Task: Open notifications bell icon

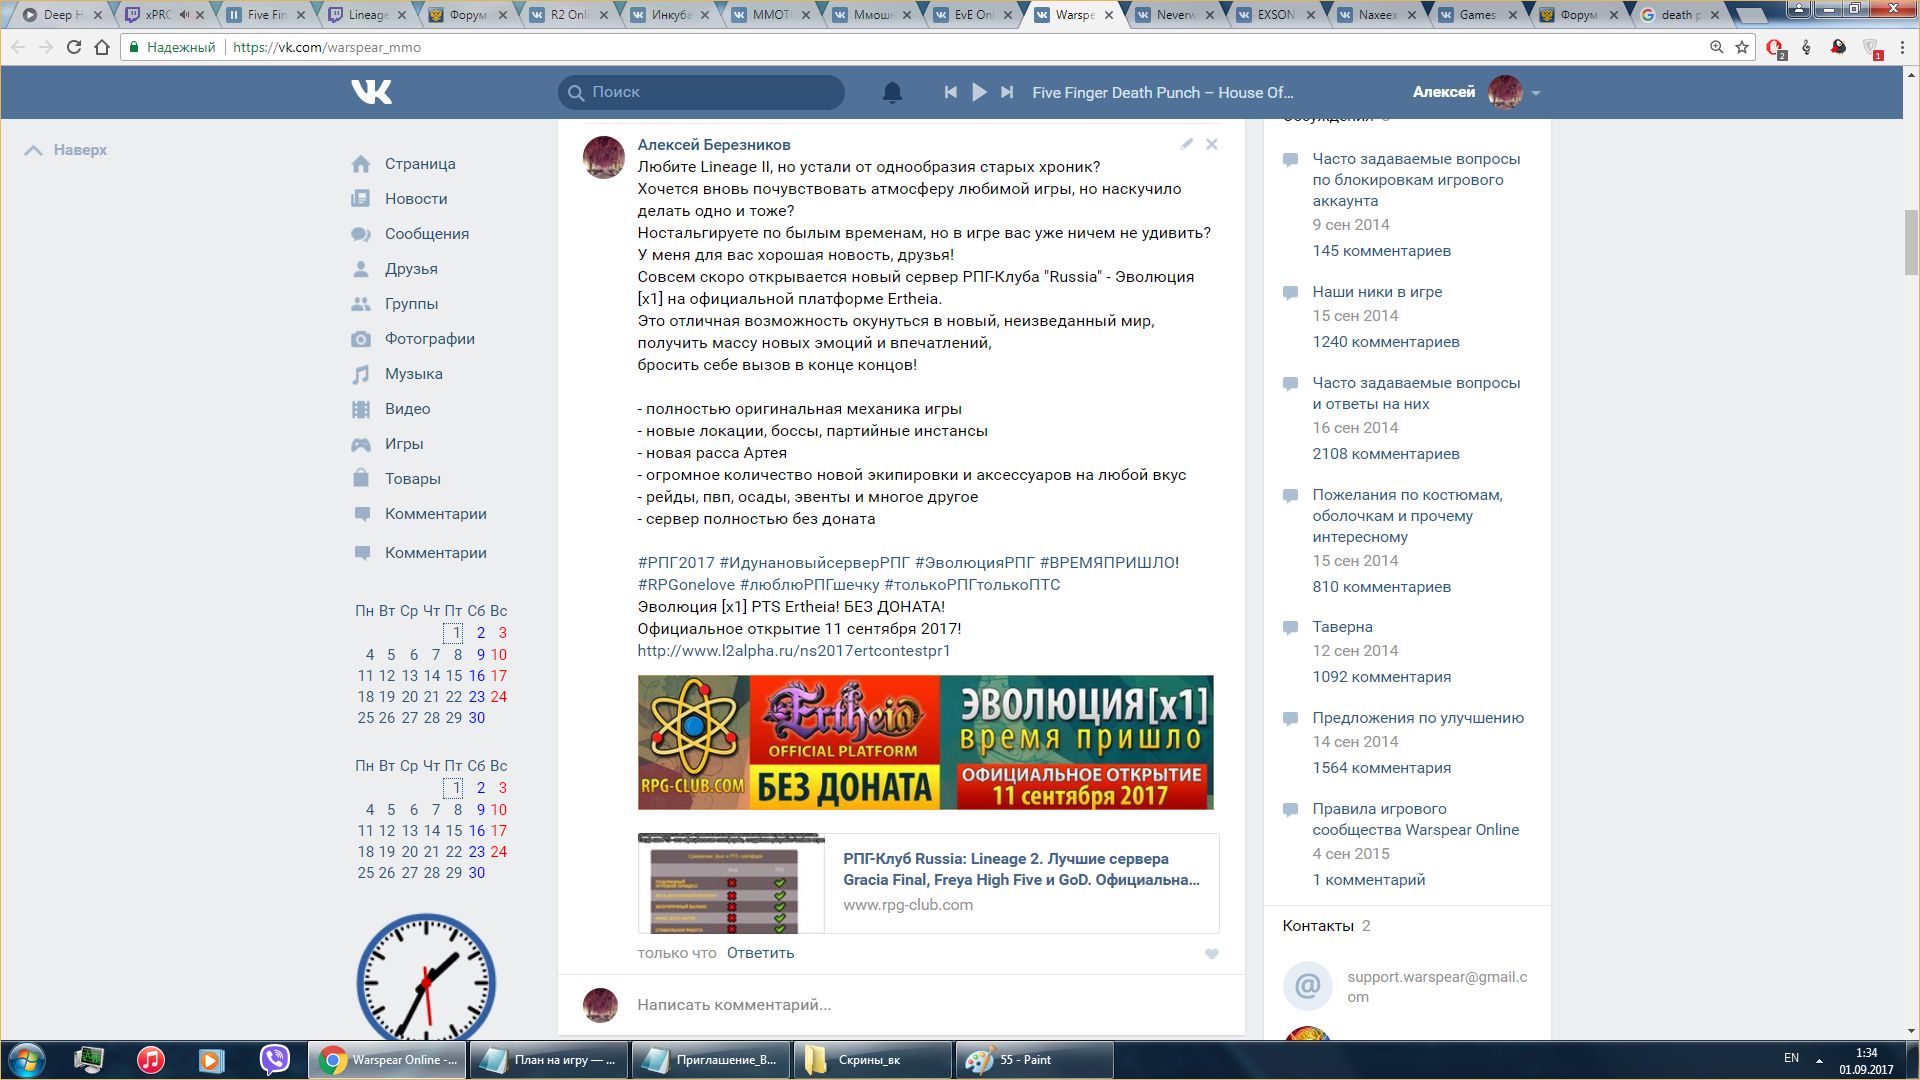Action: click(892, 92)
